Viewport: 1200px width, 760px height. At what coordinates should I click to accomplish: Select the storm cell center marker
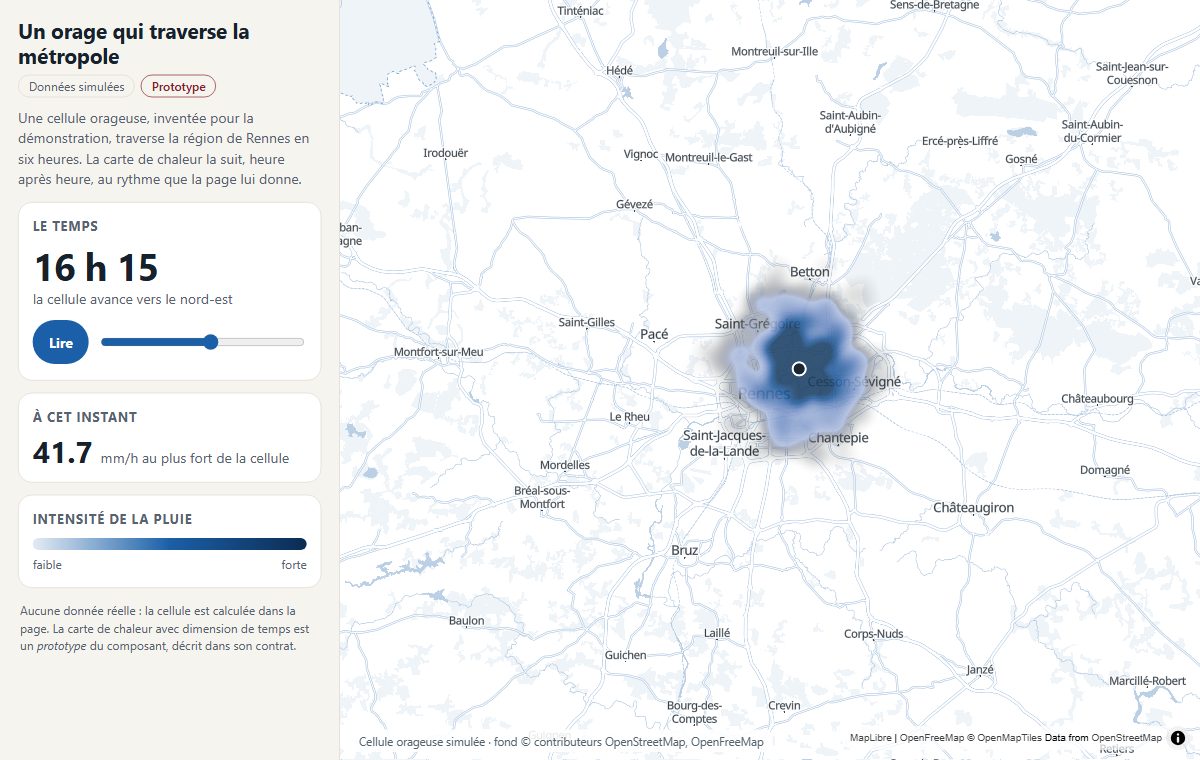pos(799,369)
